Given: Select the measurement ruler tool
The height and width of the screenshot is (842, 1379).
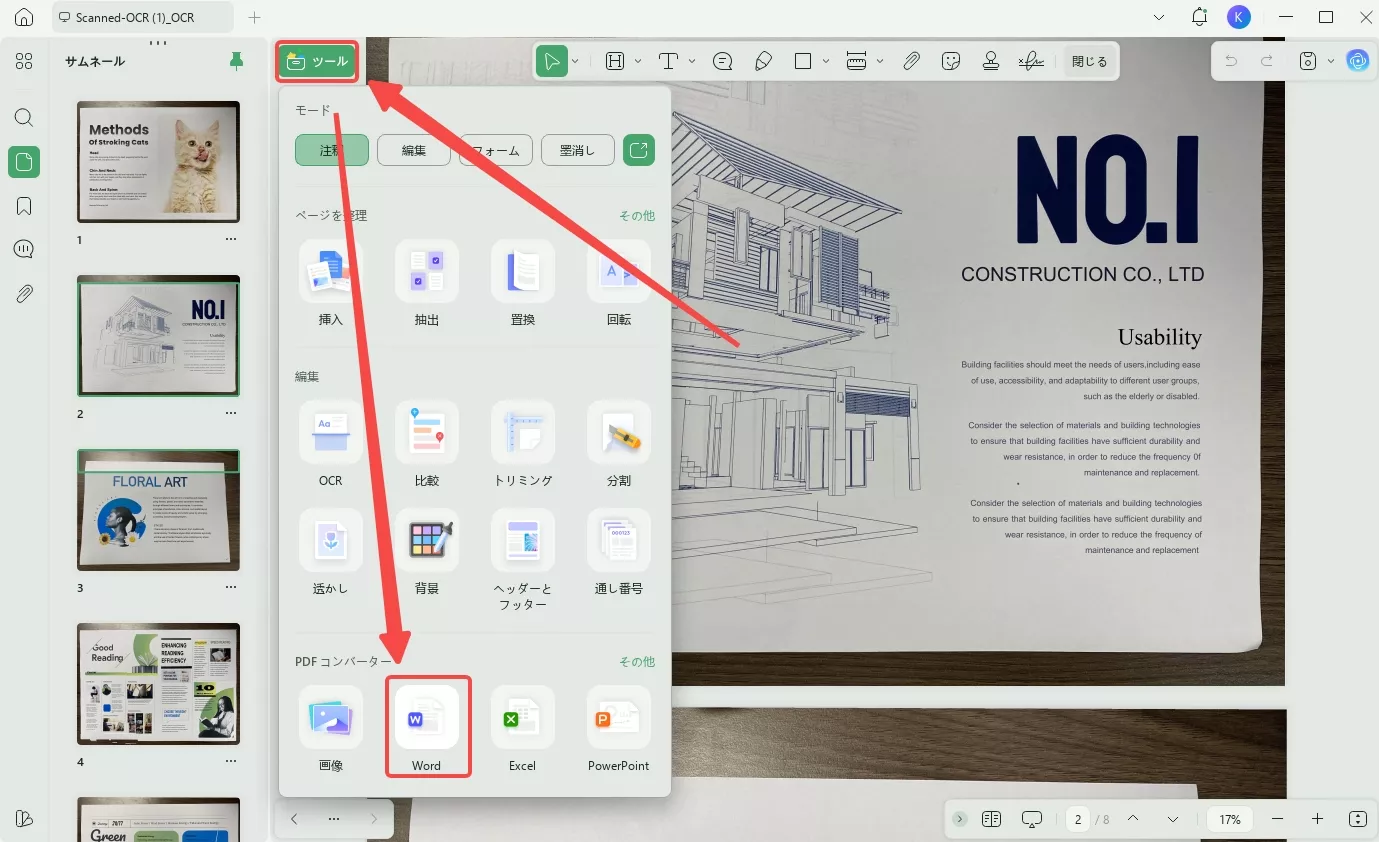Looking at the screenshot, I should [856, 62].
